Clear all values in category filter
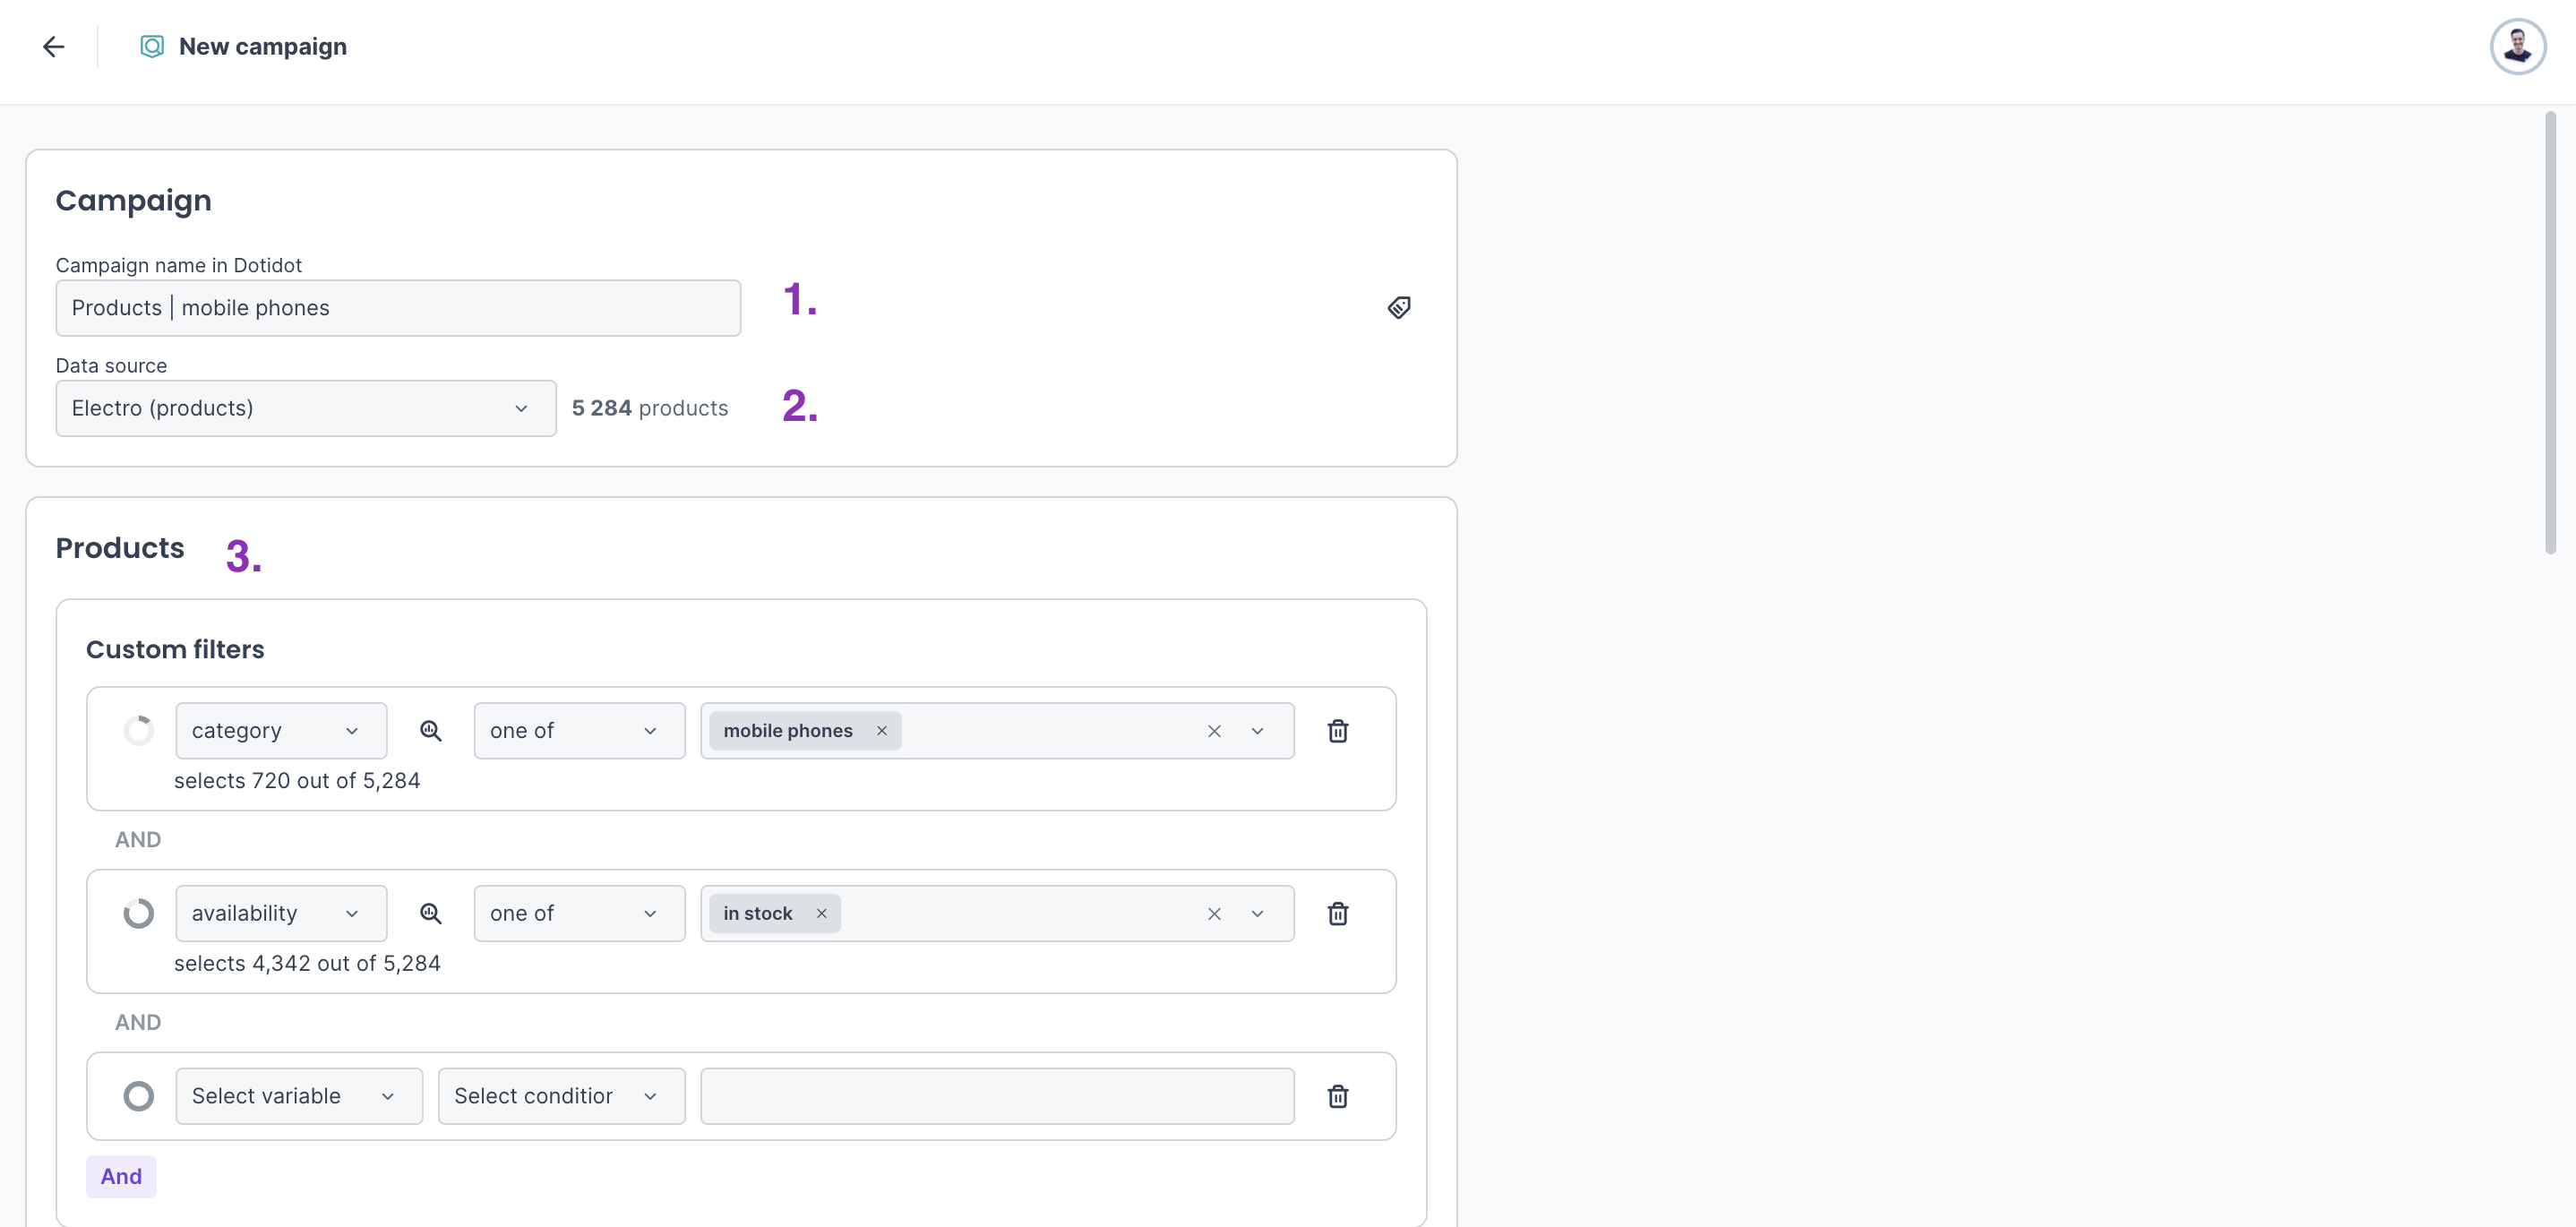The width and height of the screenshot is (2576, 1227). tap(1213, 731)
